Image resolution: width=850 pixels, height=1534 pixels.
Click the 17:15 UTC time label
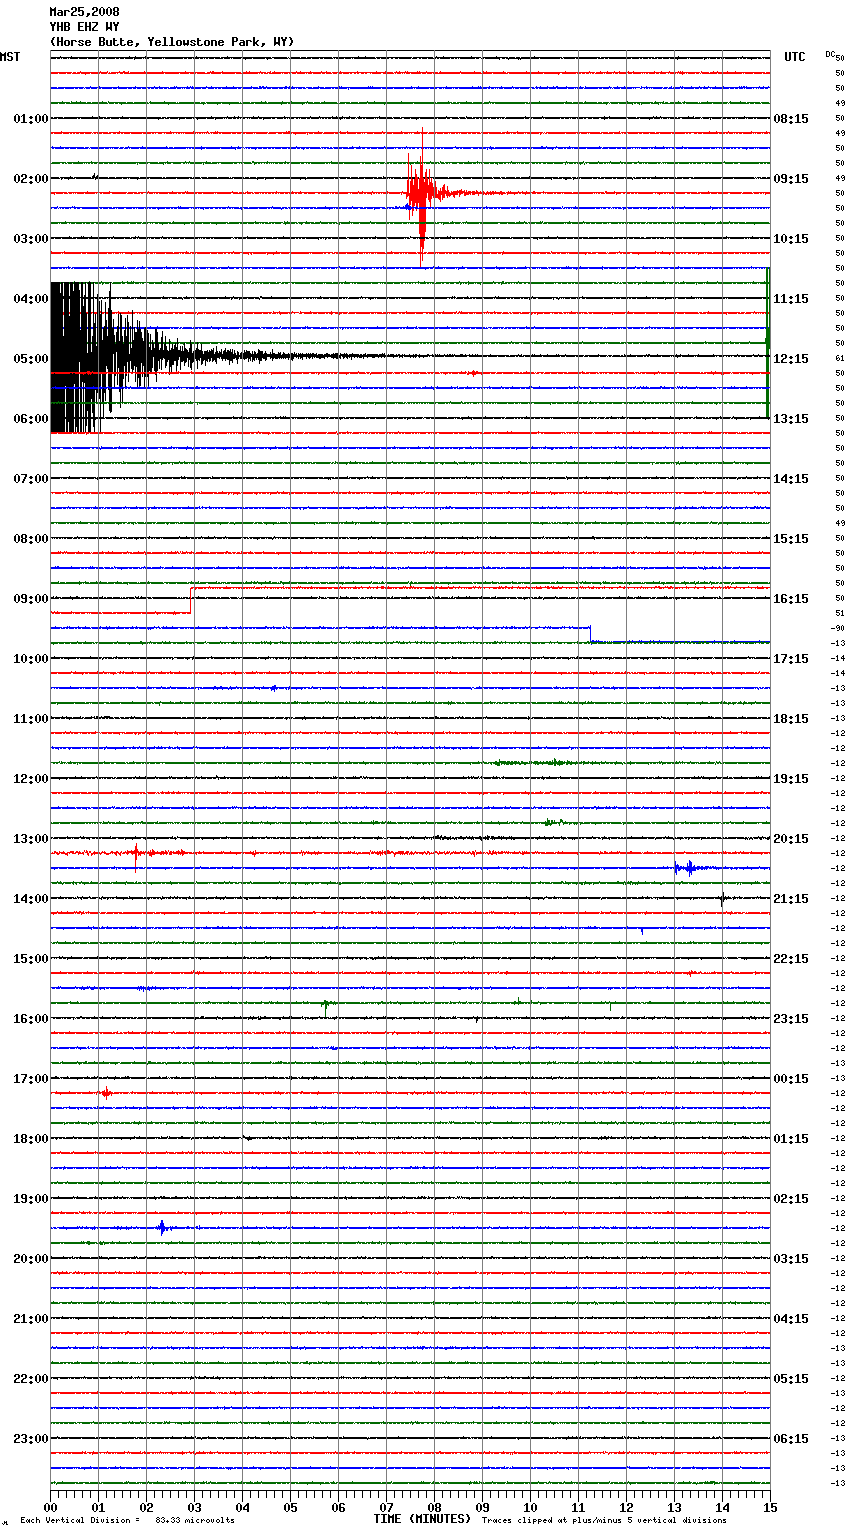tap(791, 659)
